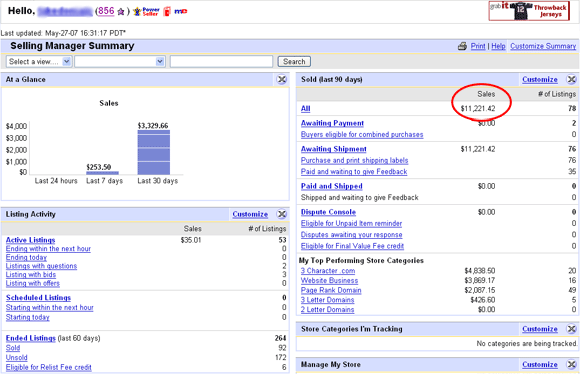Open the Page Rank Domain category

click(331, 290)
